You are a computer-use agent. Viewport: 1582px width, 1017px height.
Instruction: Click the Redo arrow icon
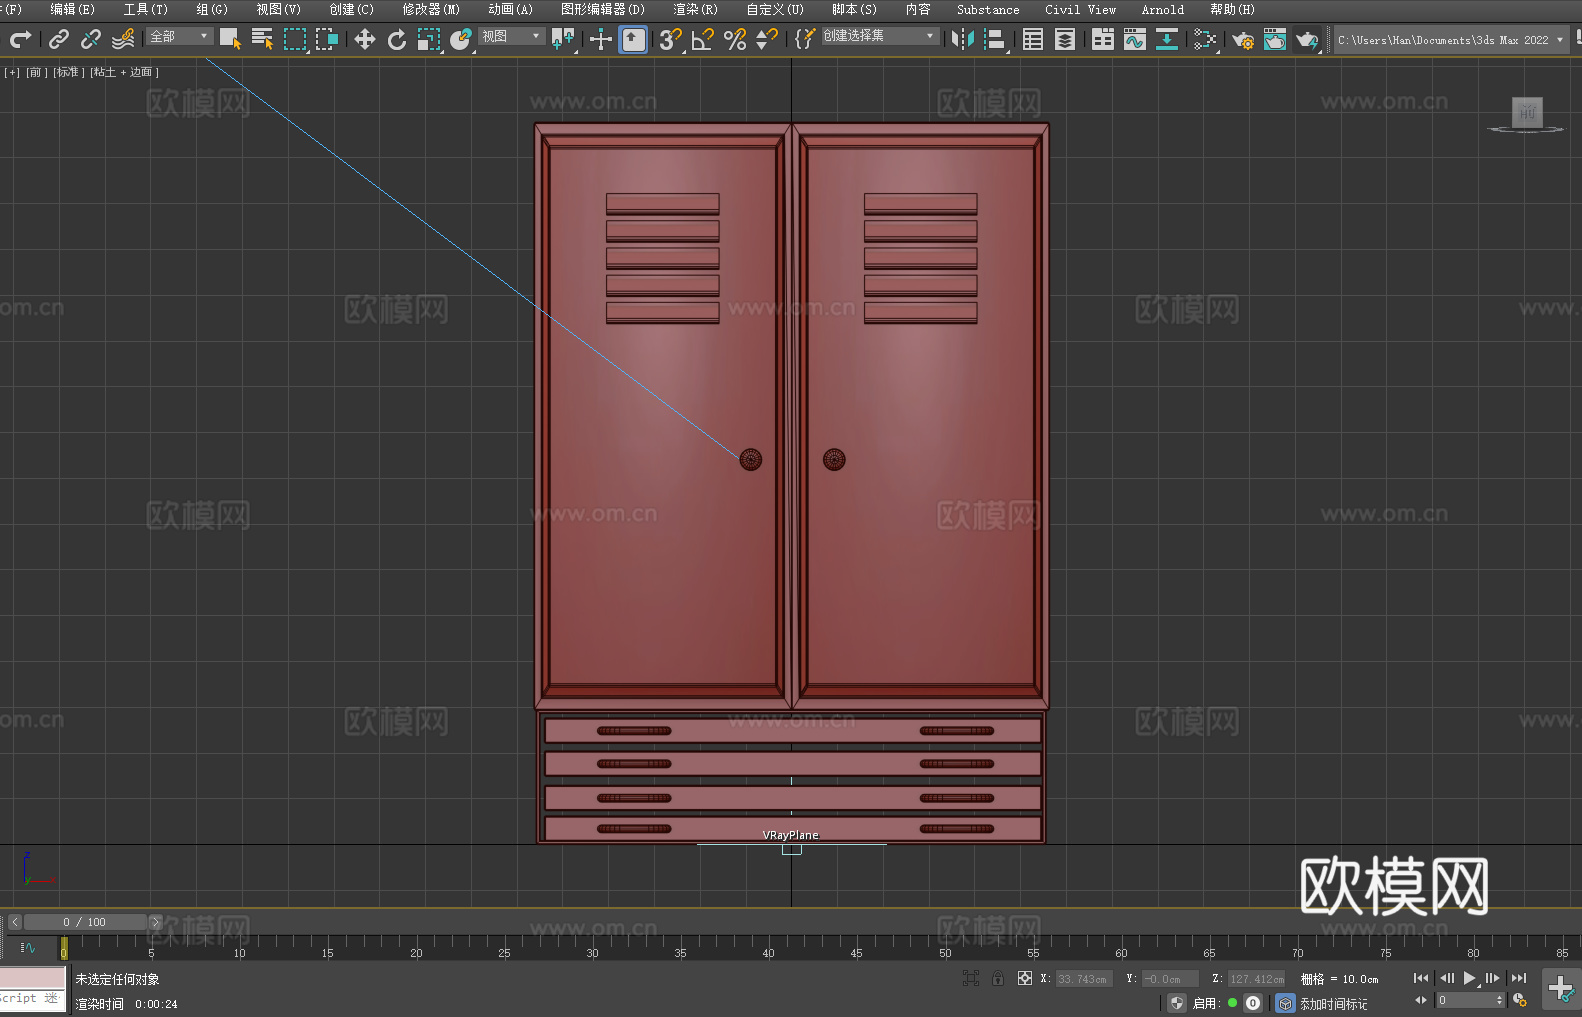point(20,39)
